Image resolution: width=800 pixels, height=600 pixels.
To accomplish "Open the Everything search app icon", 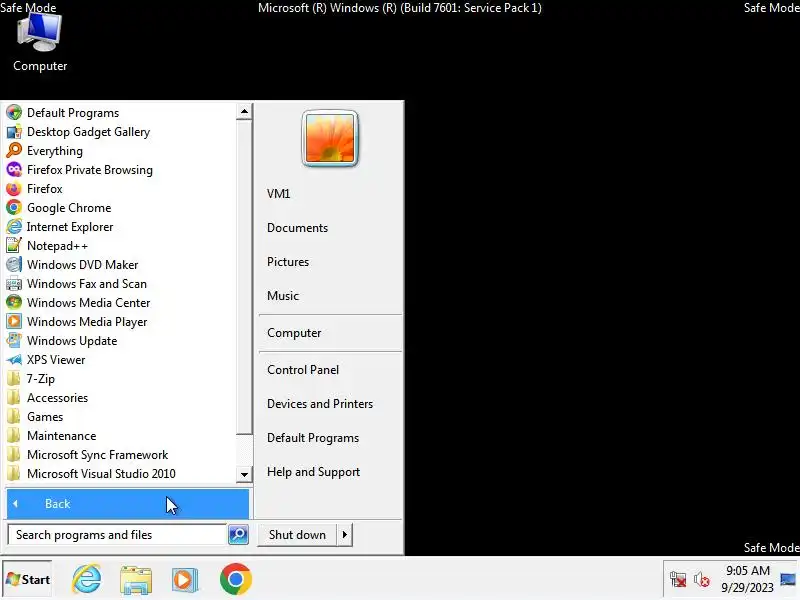I will pyautogui.click(x=14, y=151).
